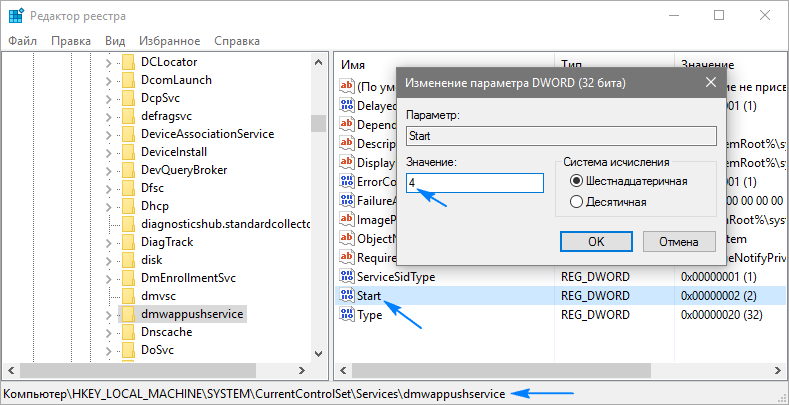
Task: Cancel the dialog with Отмена
Action: click(679, 241)
